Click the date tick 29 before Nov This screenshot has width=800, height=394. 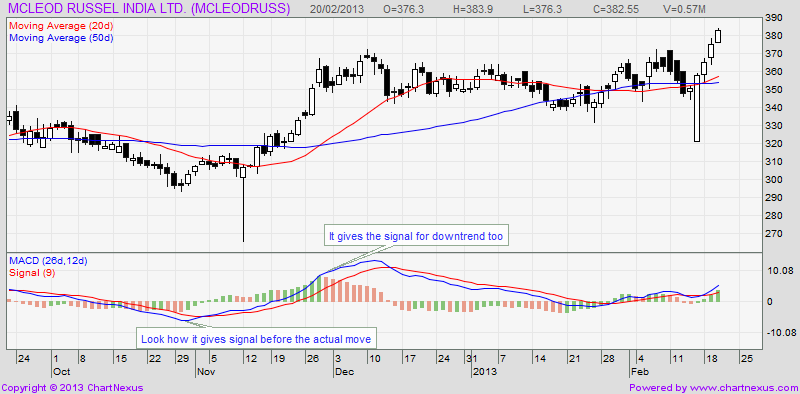pyautogui.click(x=182, y=358)
